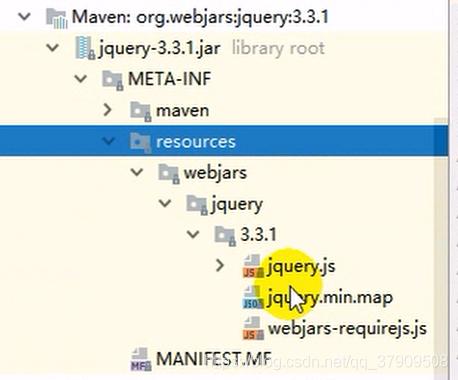The height and width of the screenshot is (380, 458).
Task: Collapse the webjars folder
Action: pos(137,172)
